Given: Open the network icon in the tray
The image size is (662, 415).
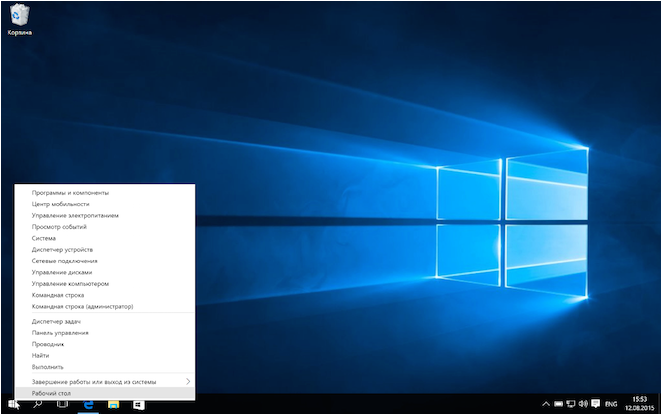Looking at the screenshot, I should [x=571, y=404].
